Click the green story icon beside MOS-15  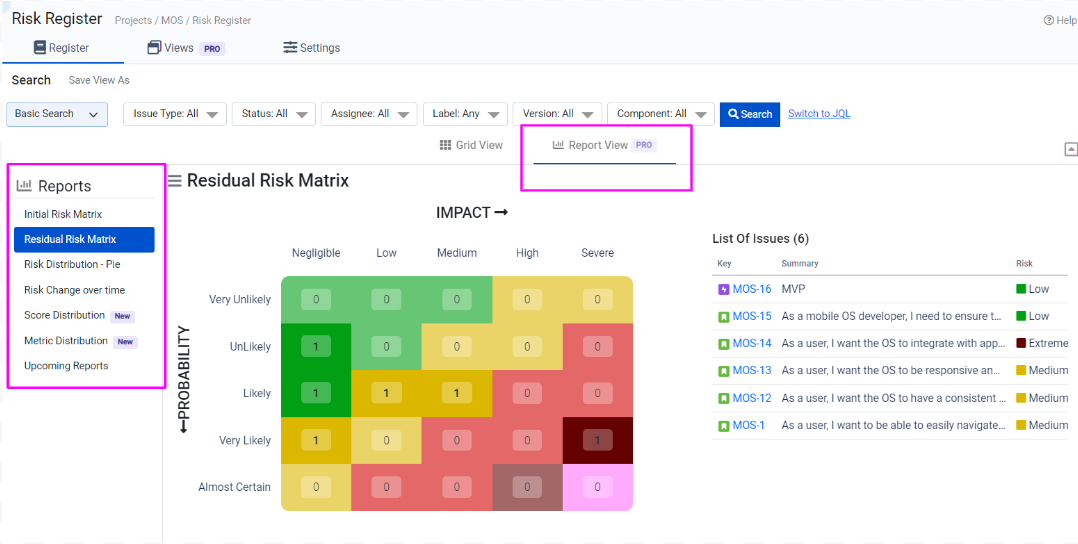click(x=724, y=316)
